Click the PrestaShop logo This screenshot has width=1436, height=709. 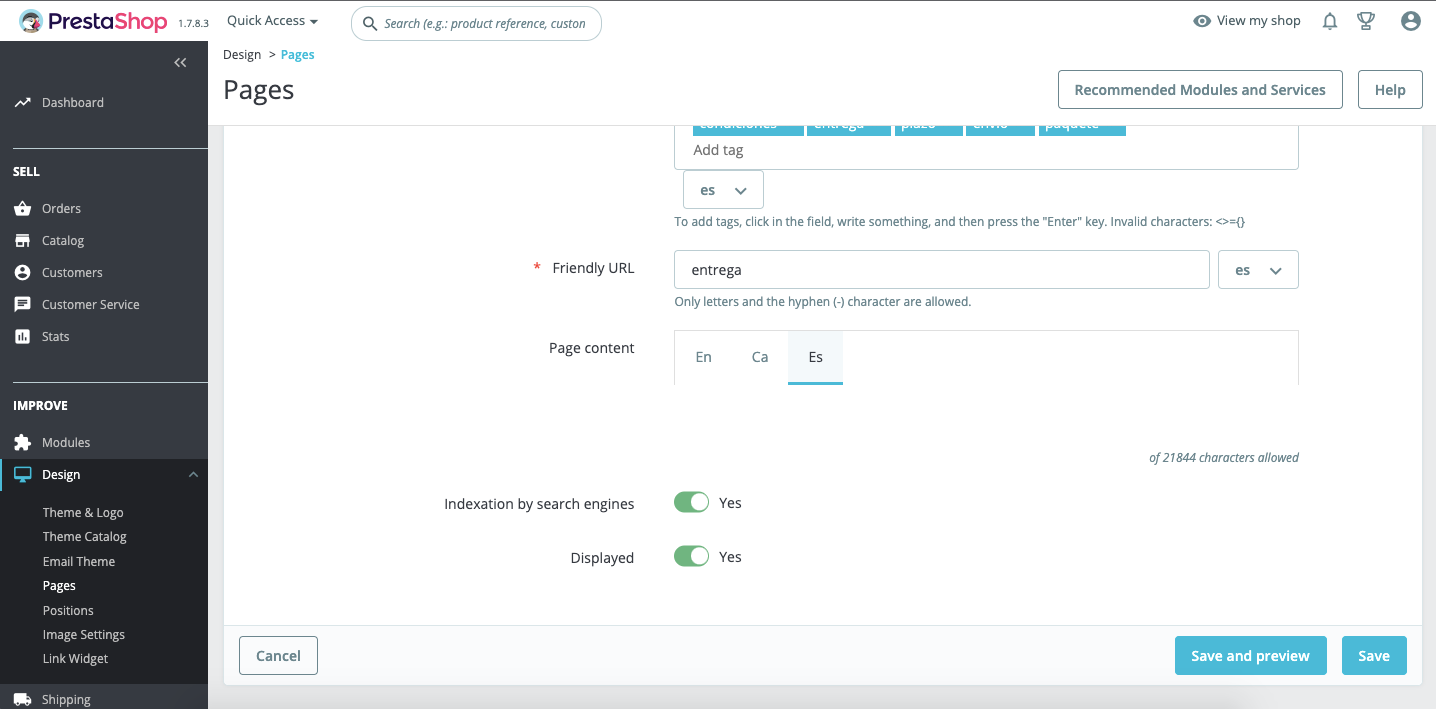click(x=93, y=21)
